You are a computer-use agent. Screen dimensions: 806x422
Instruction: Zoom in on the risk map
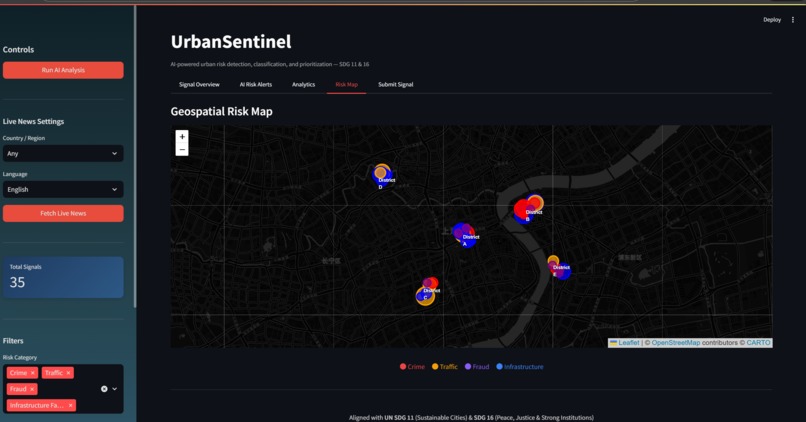(182, 137)
